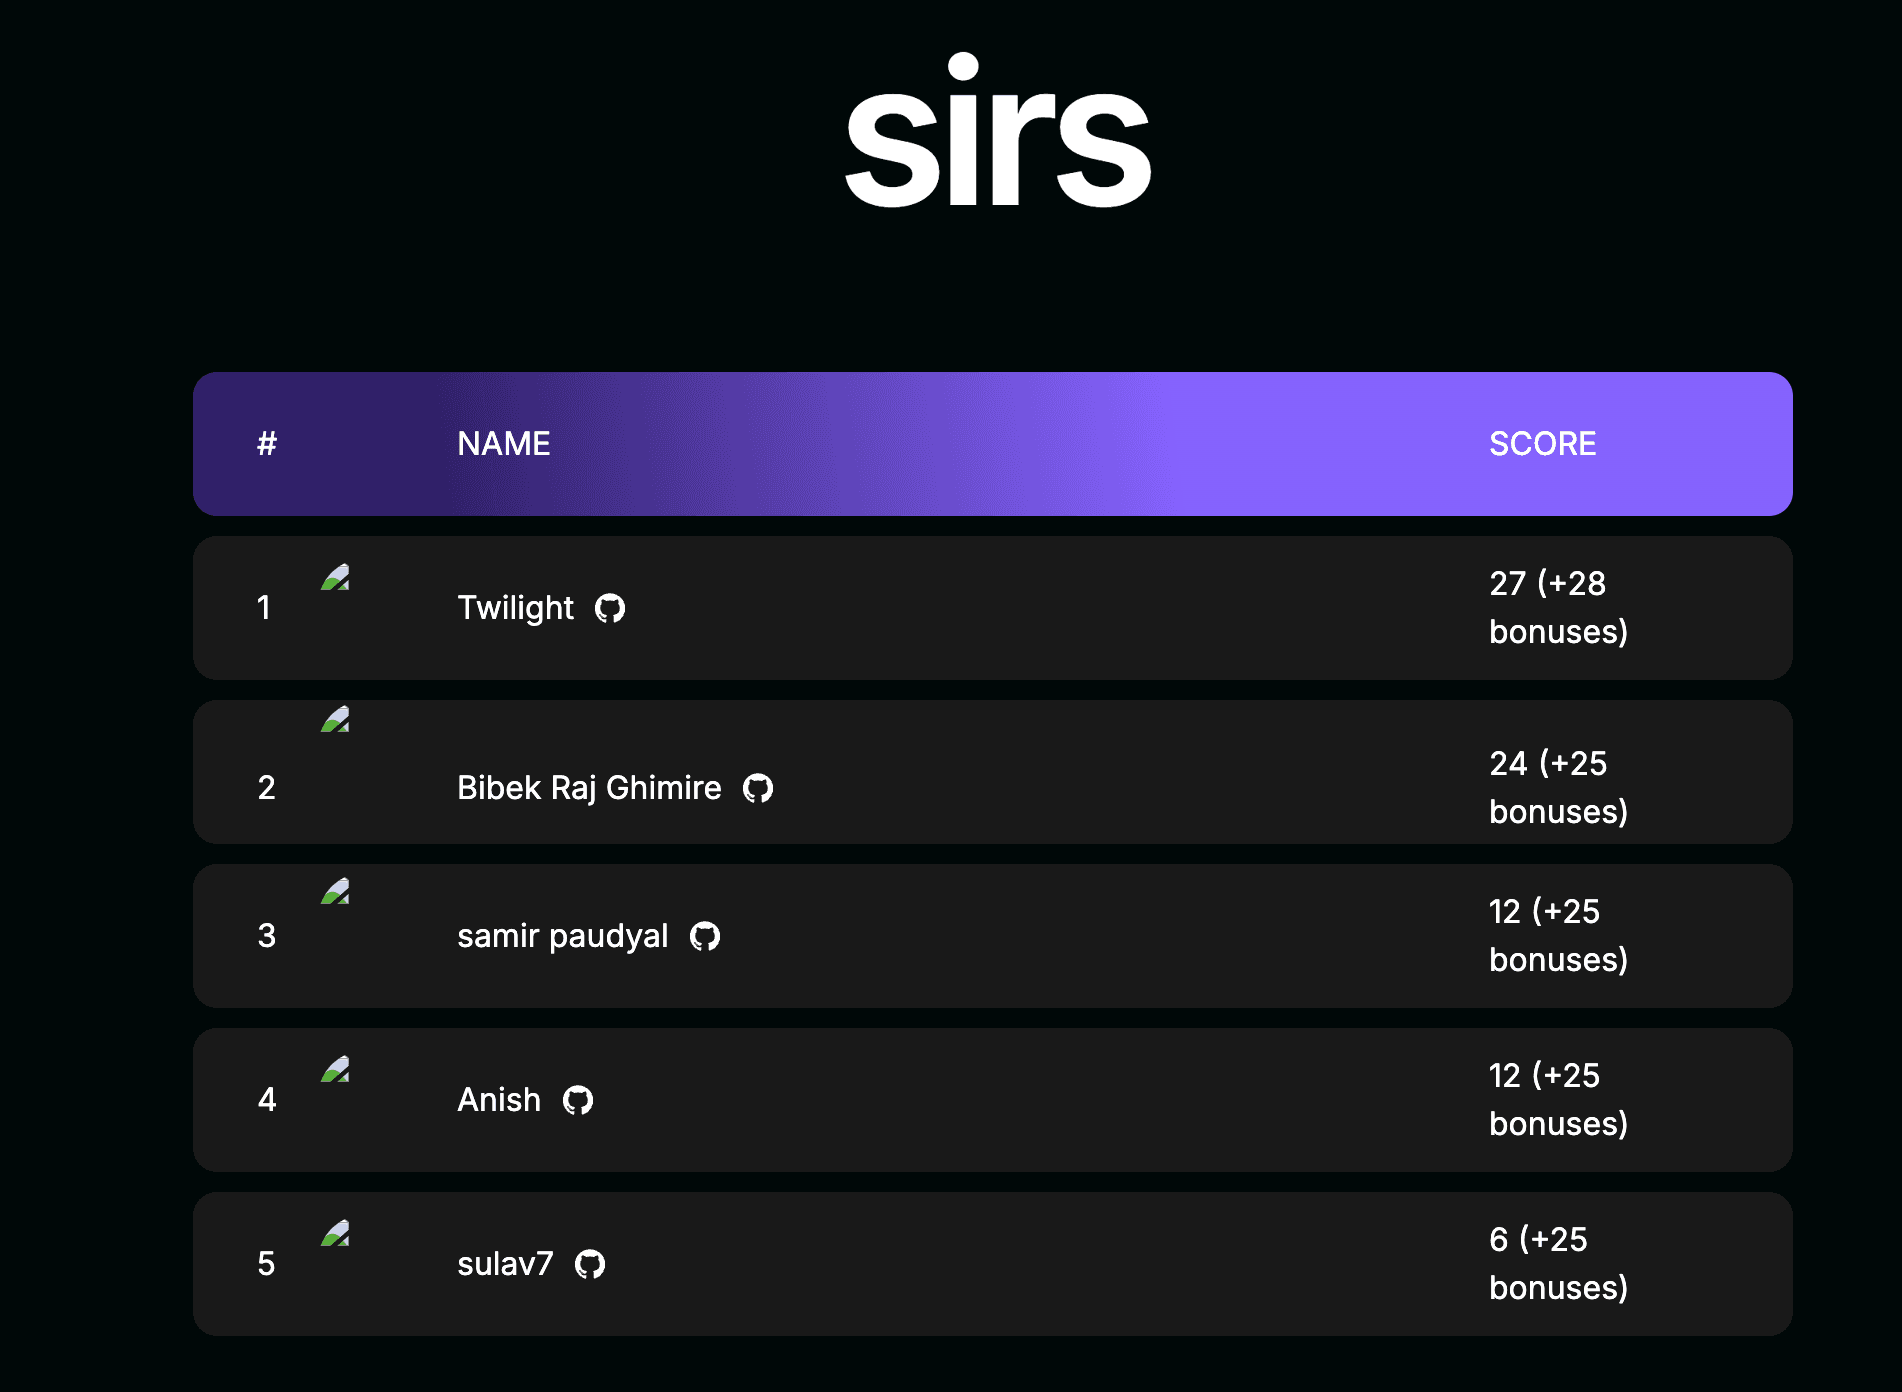The width and height of the screenshot is (1902, 1392).
Task: Click the avatar image in rank 3 row
Action: tap(335, 891)
